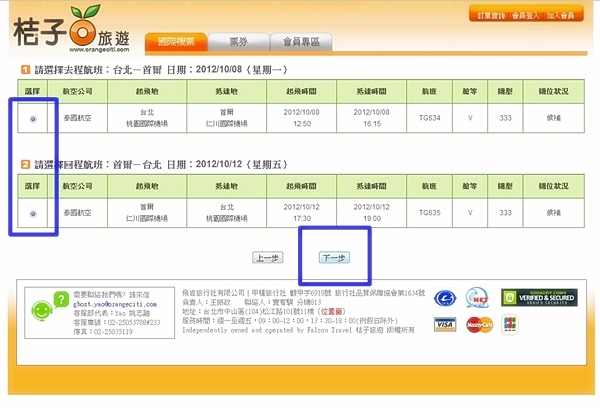Click the ghost.yao email link

pos(115,304)
